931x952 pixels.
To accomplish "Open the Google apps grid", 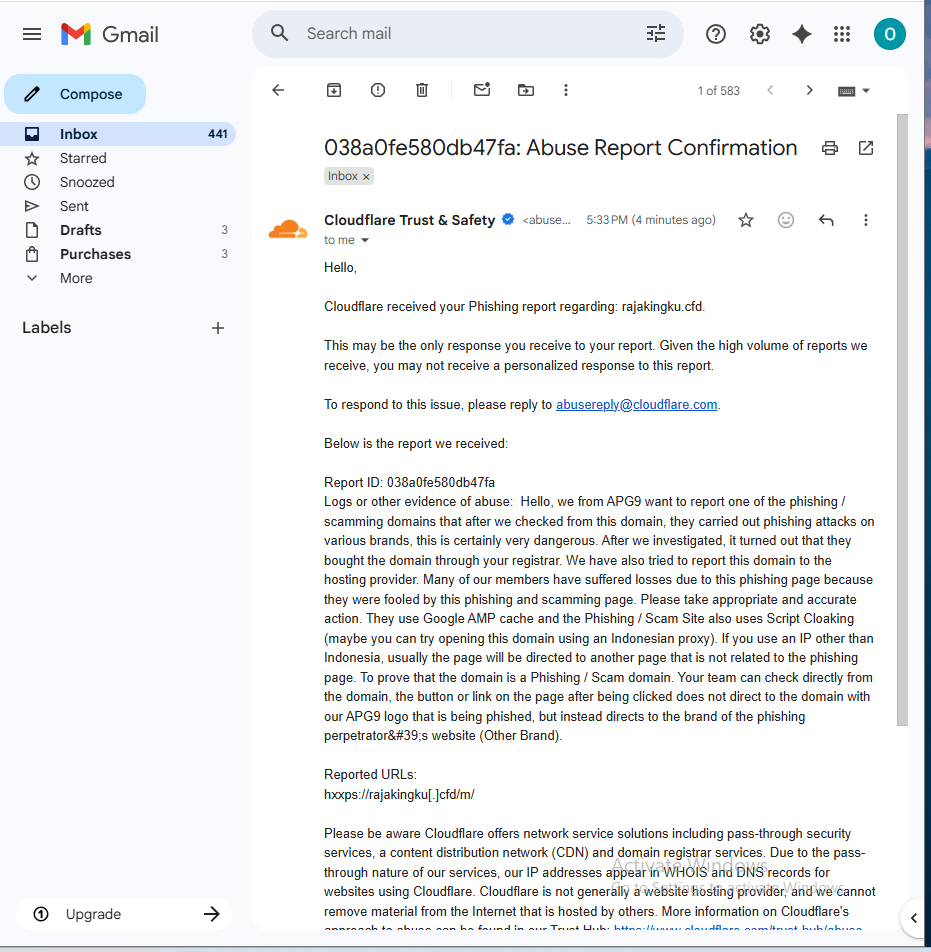I will [842, 34].
